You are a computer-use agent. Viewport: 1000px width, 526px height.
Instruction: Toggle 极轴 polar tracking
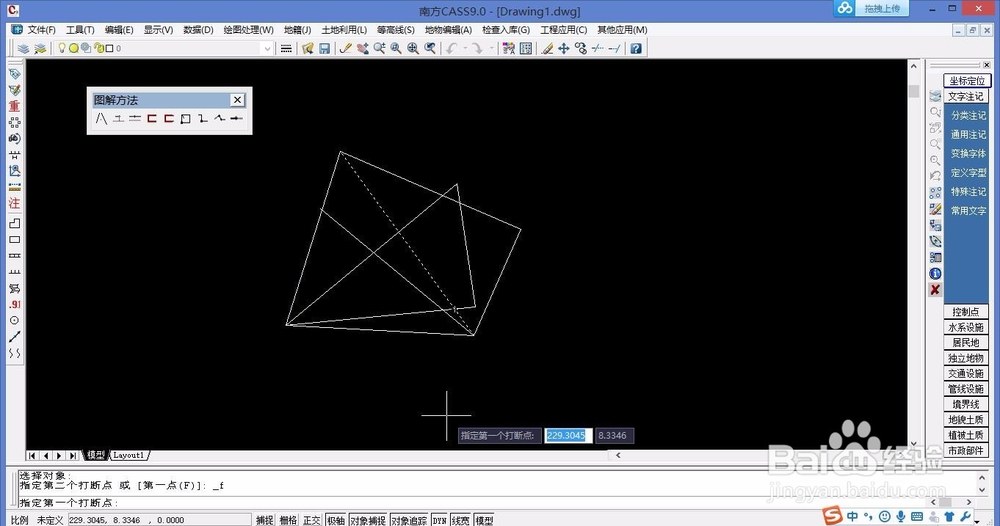click(335, 520)
